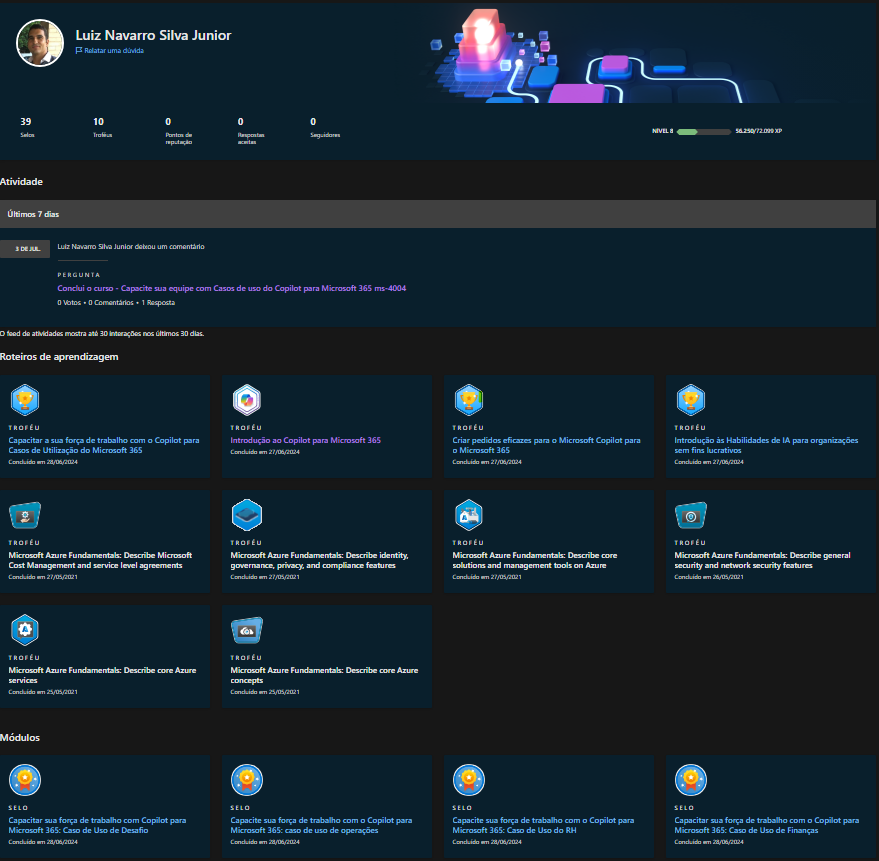This screenshot has height=861, width=879.
Task: Click the 1 Resposta text under the question
Action: pyautogui.click(x=158, y=303)
